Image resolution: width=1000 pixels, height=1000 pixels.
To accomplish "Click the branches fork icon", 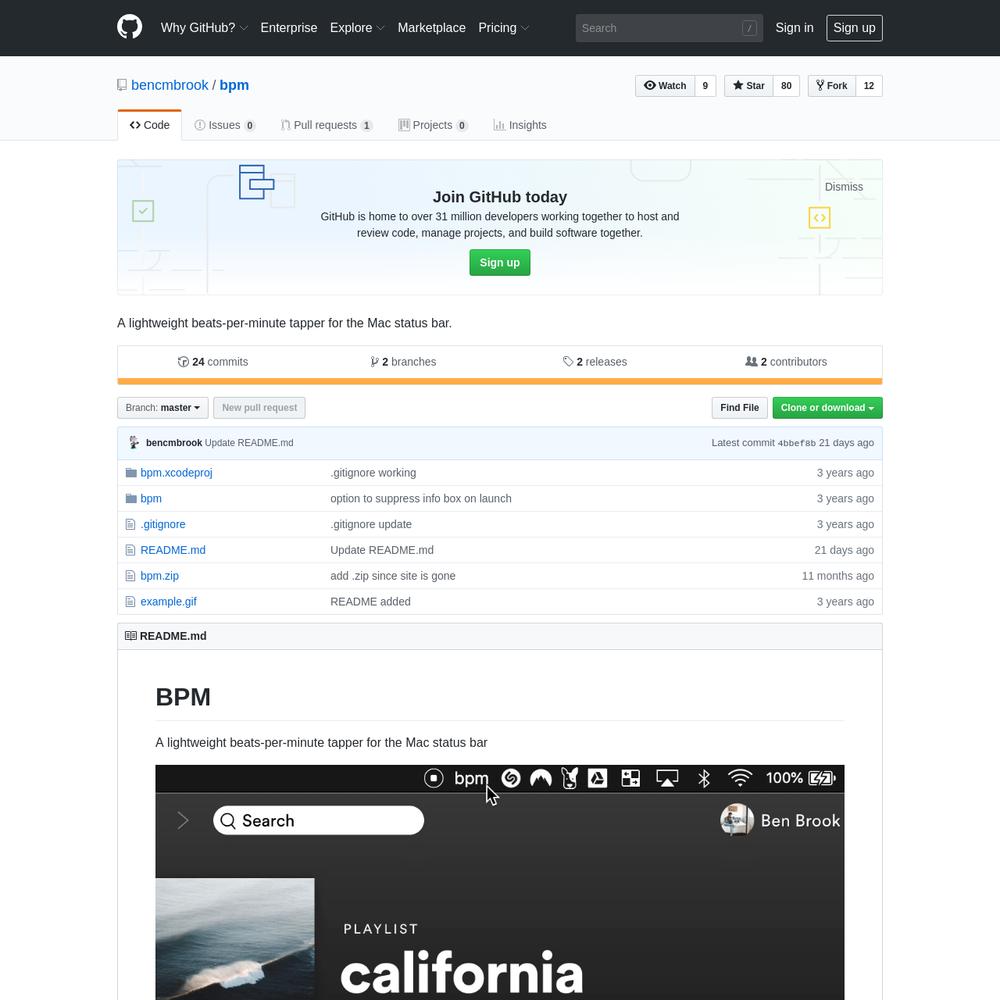I will (374, 362).
